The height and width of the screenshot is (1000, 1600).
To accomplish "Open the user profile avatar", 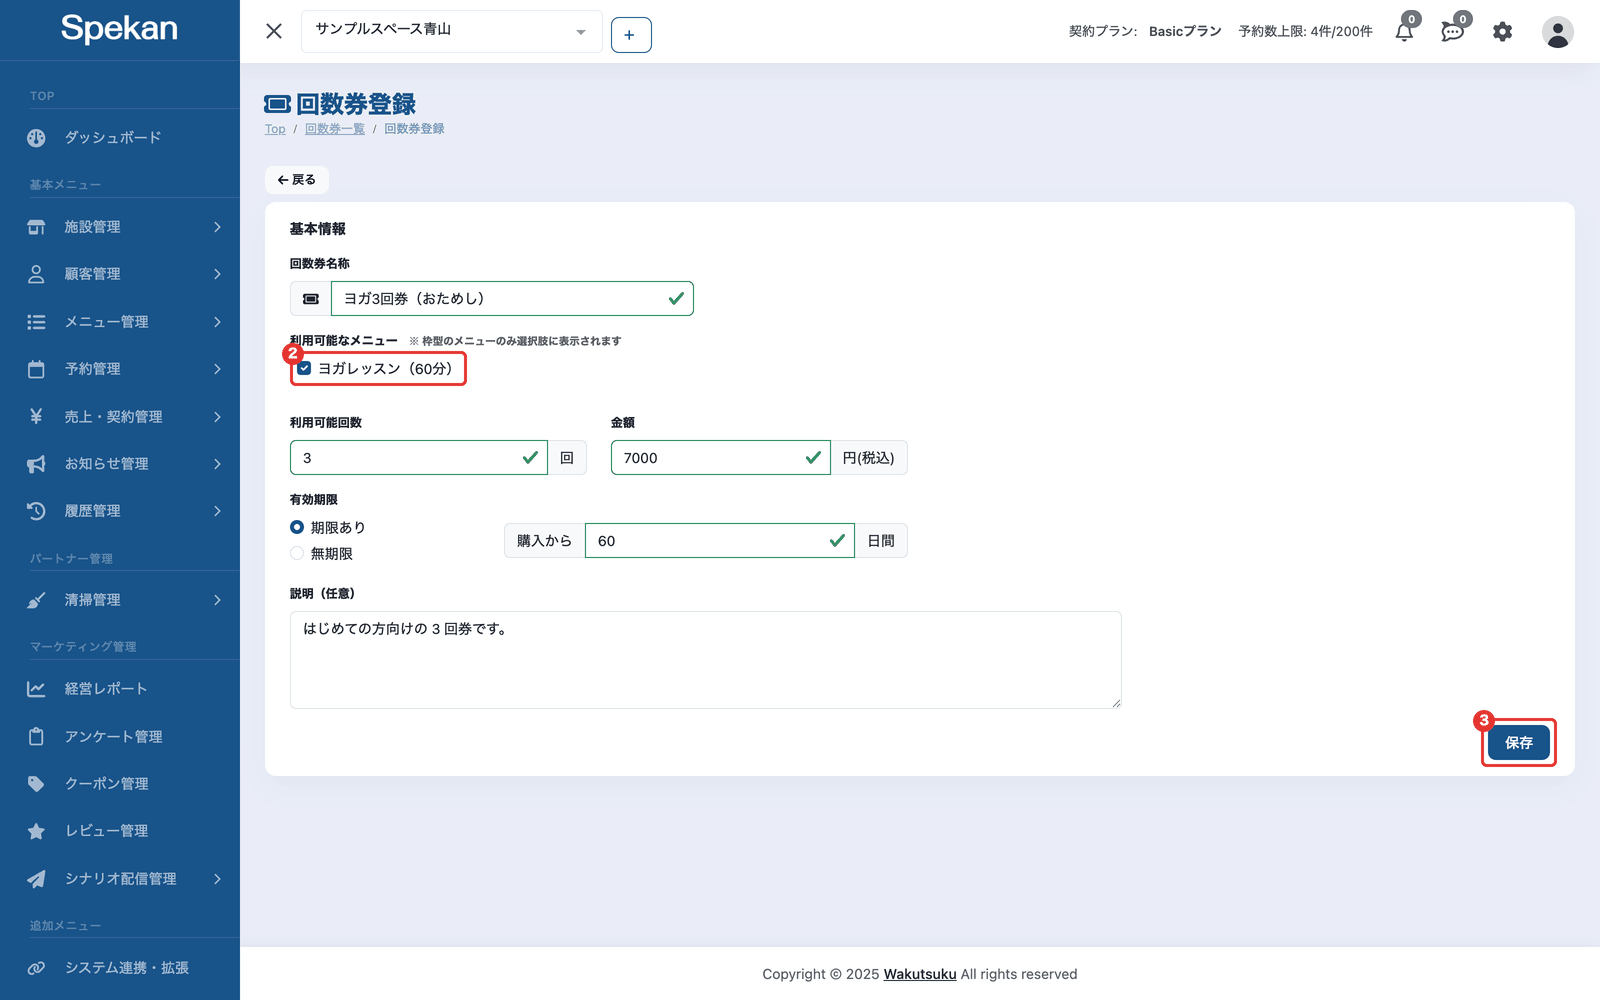I will click(x=1557, y=32).
